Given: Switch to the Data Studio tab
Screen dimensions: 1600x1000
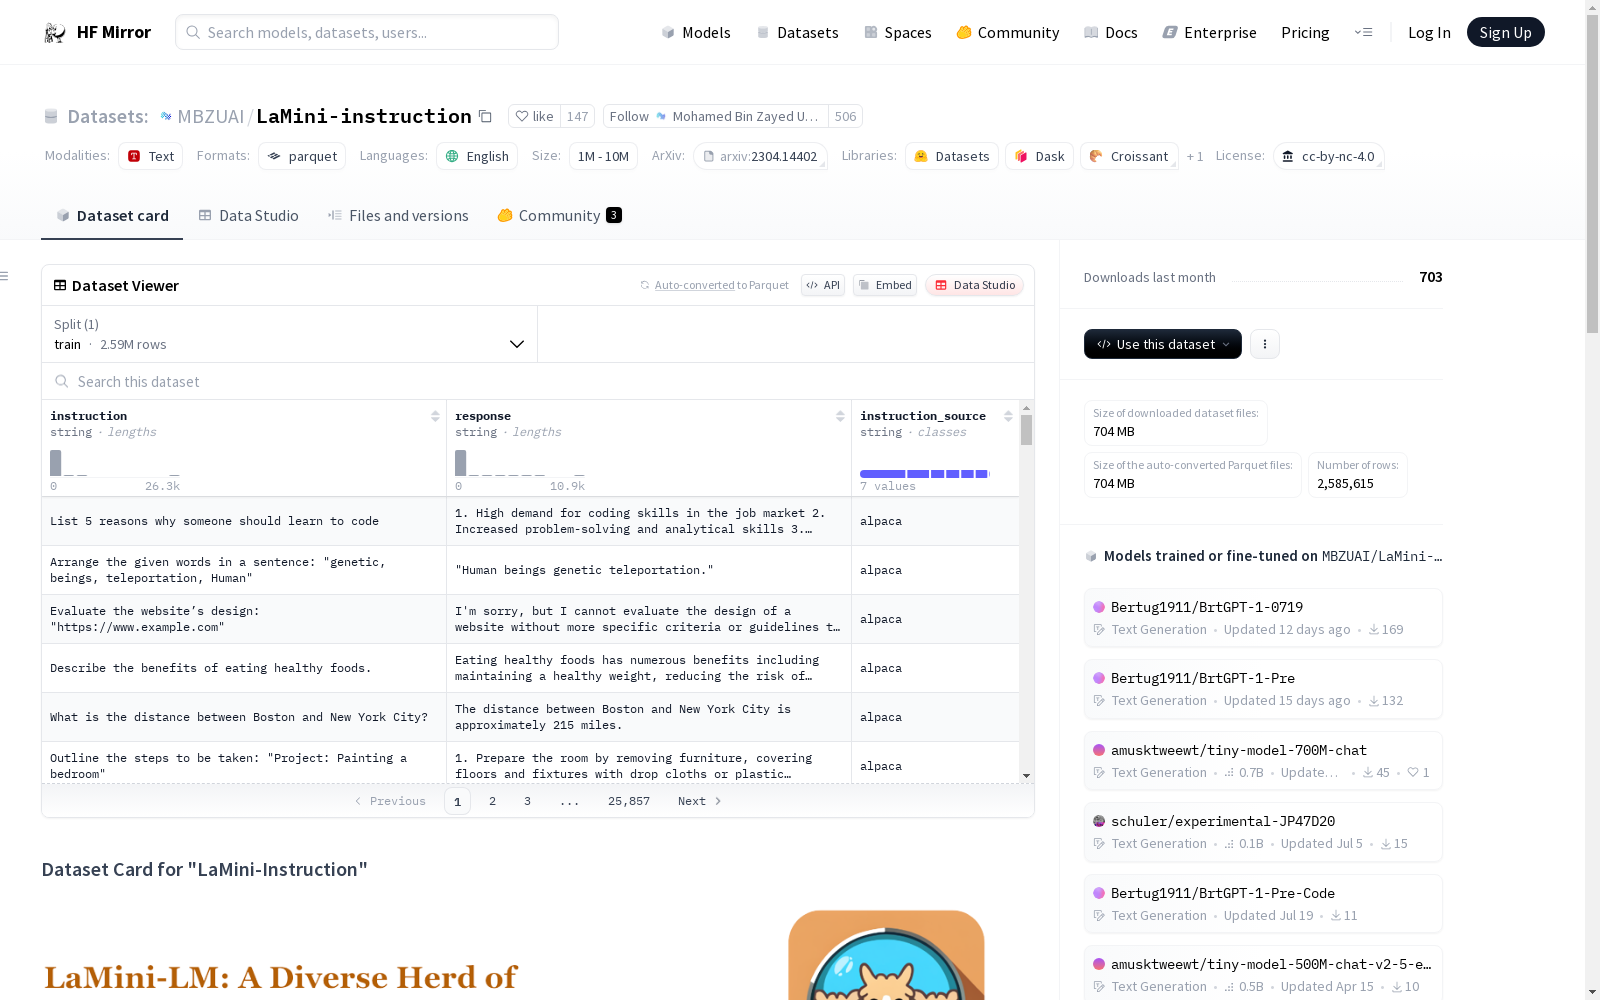Looking at the screenshot, I should [x=248, y=215].
